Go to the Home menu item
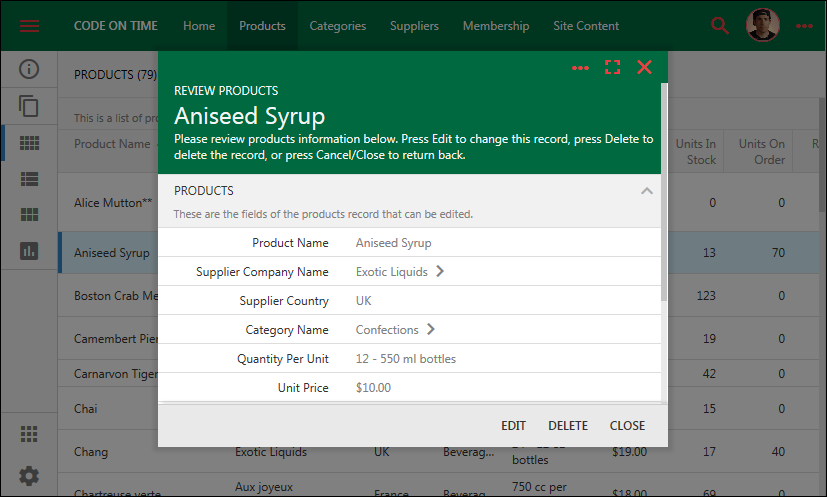 click(199, 26)
